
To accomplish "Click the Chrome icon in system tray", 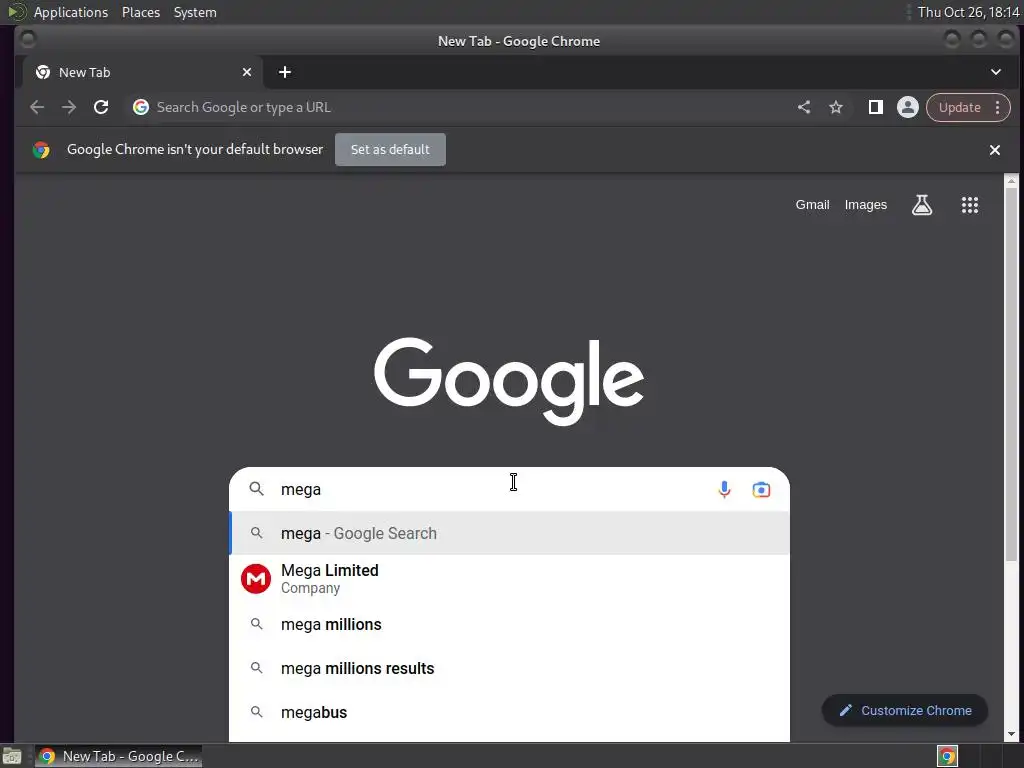I will coord(948,756).
